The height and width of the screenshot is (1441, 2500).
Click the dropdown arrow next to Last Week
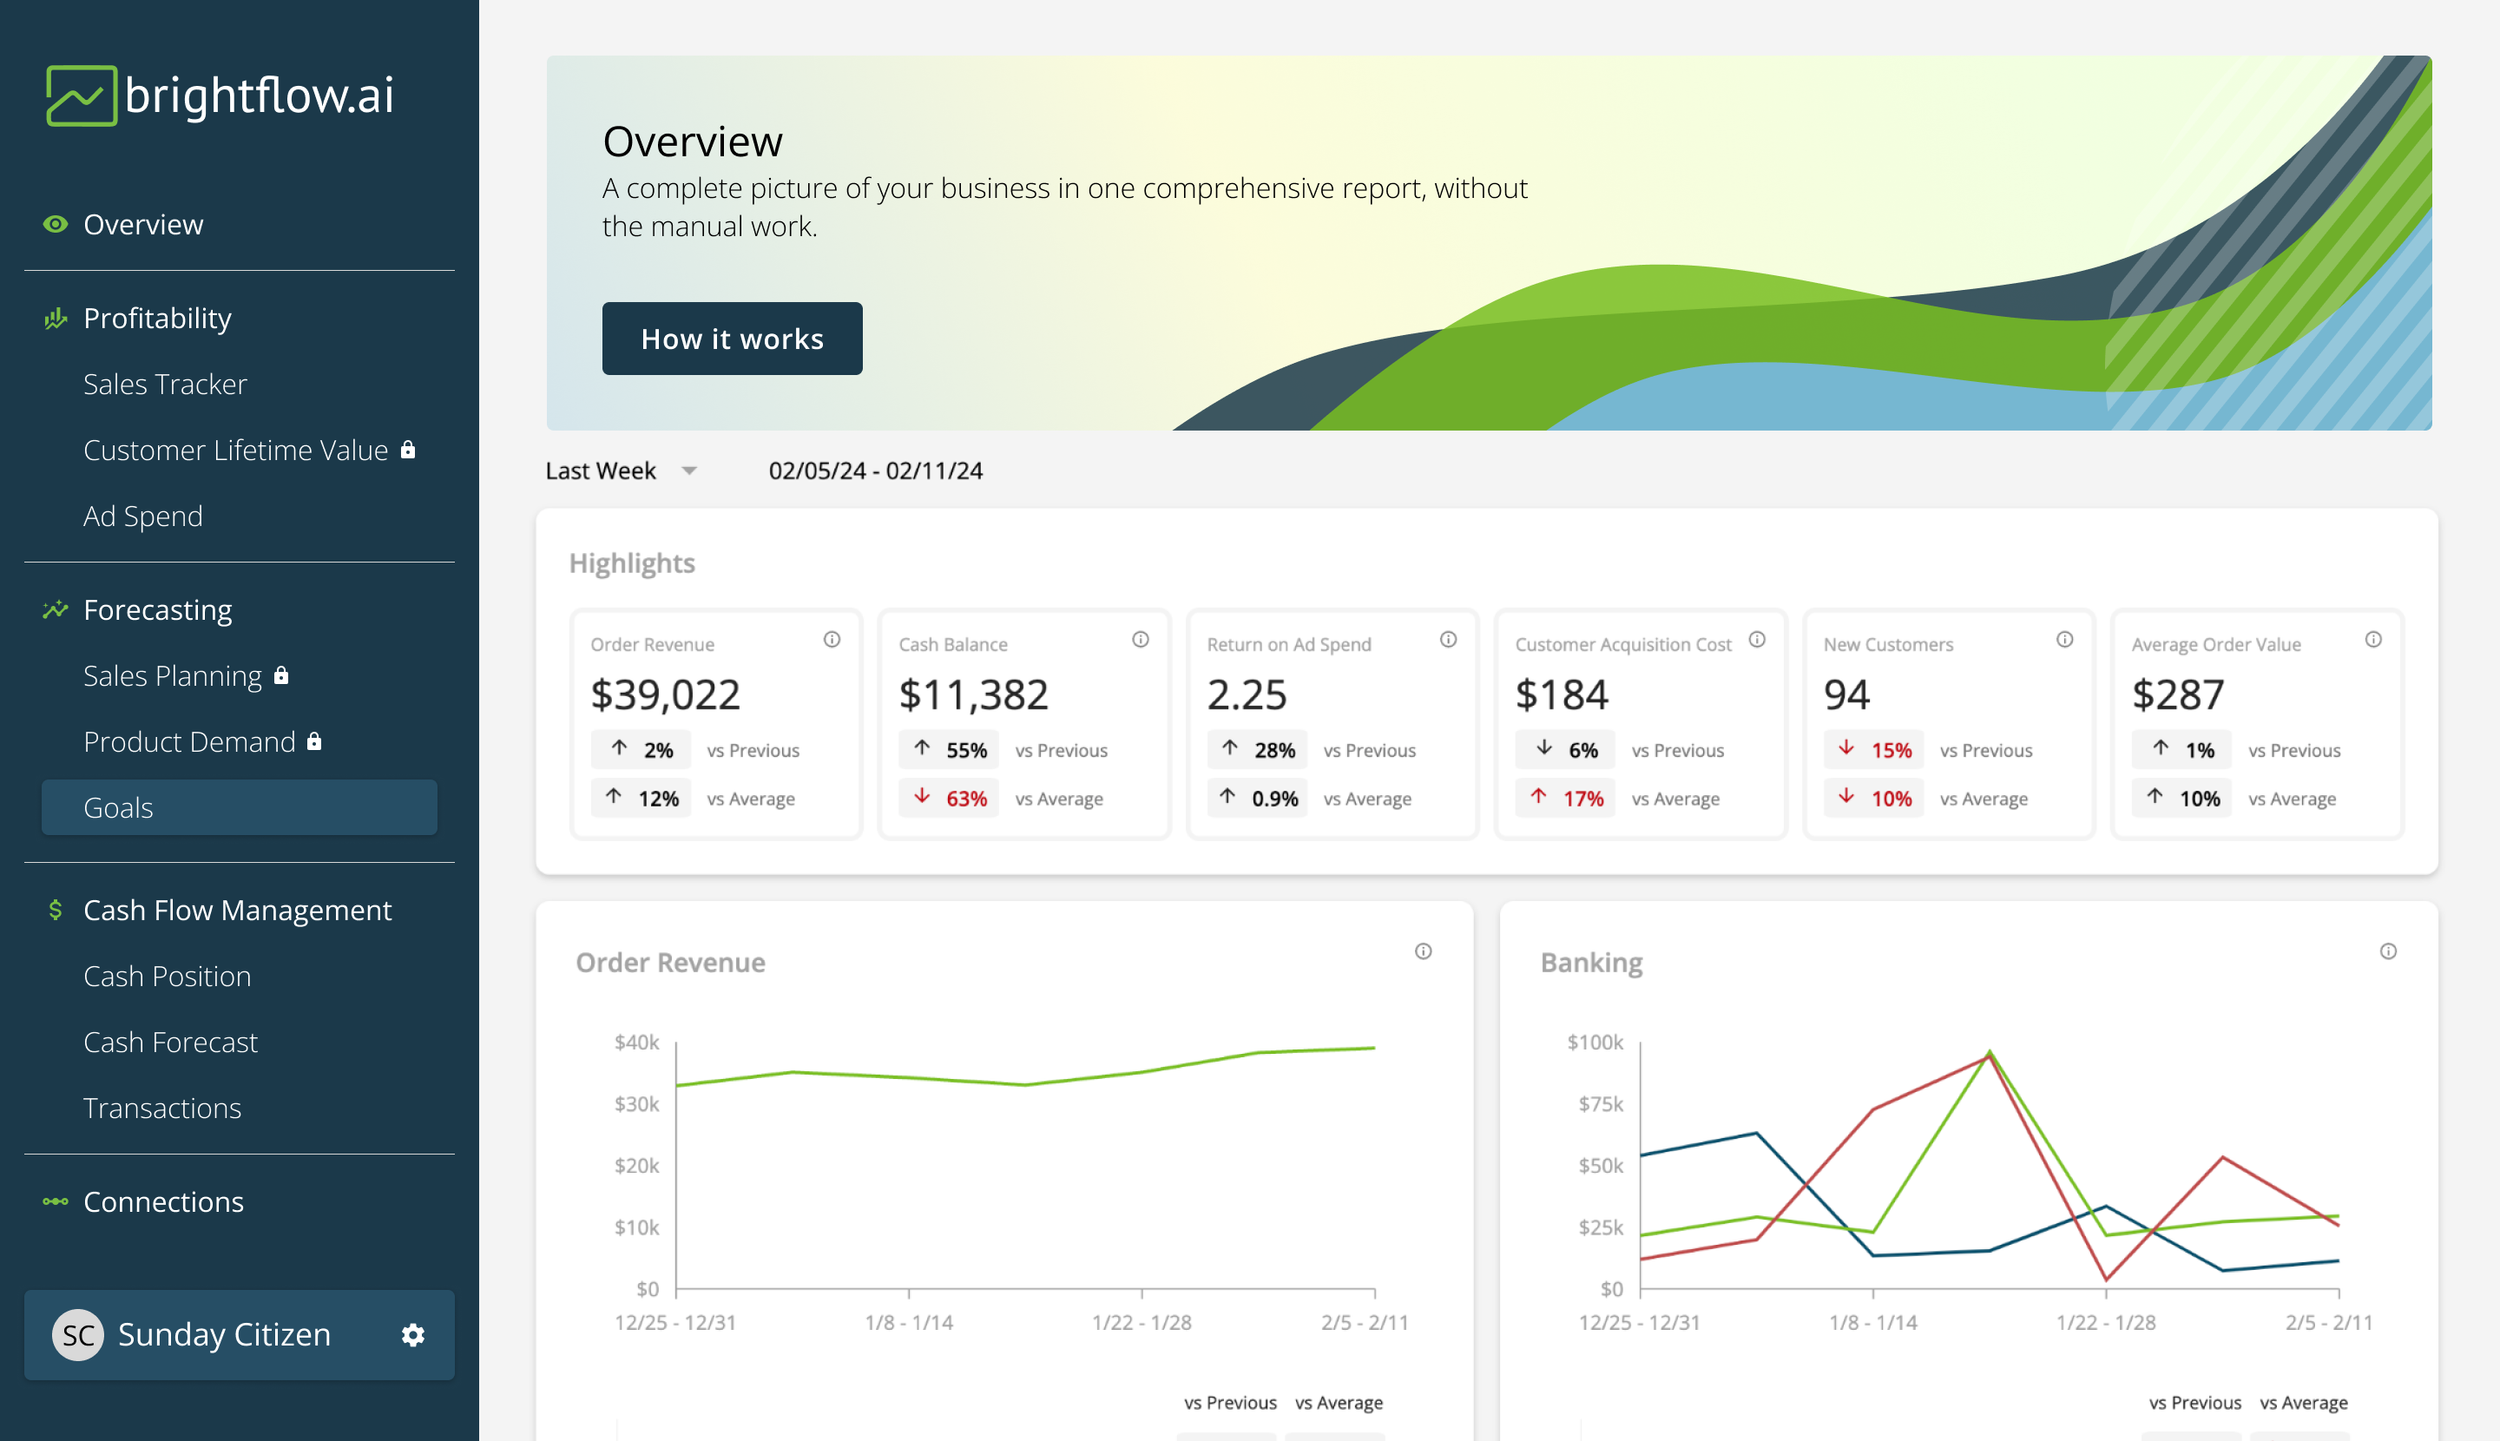pyautogui.click(x=689, y=471)
